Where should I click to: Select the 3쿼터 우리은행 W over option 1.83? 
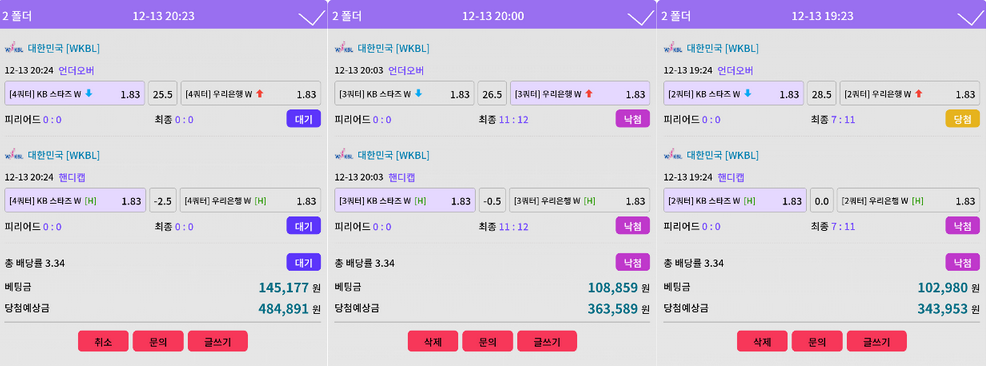pos(580,94)
